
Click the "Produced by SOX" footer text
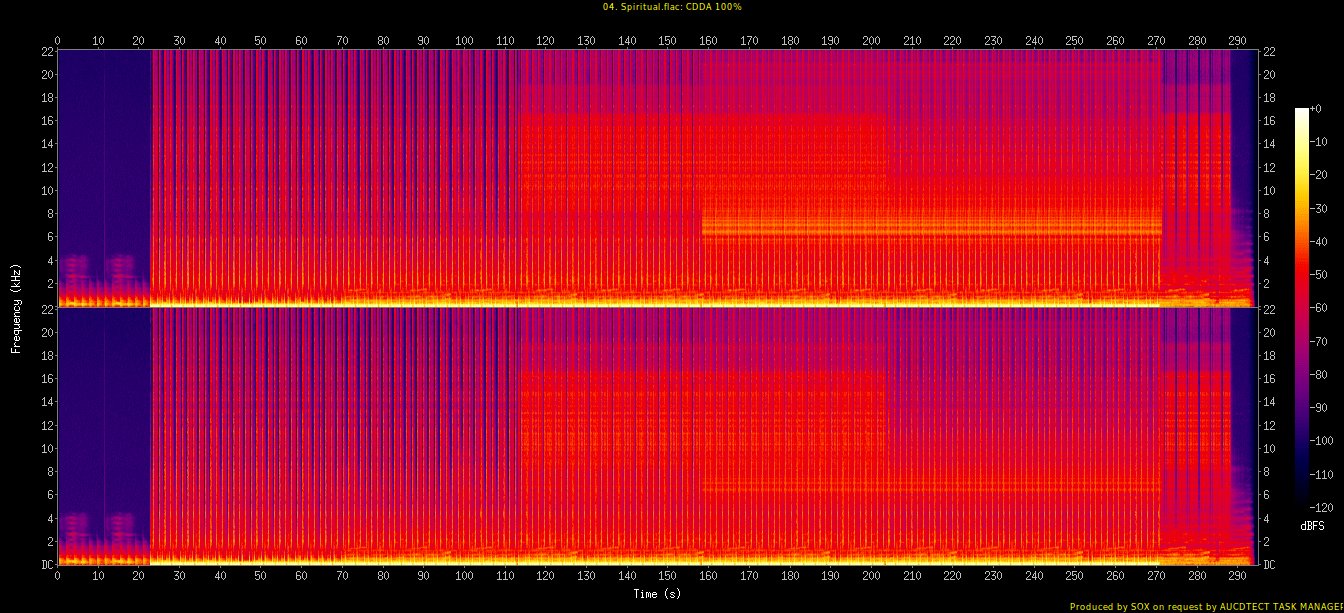click(1108, 606)
